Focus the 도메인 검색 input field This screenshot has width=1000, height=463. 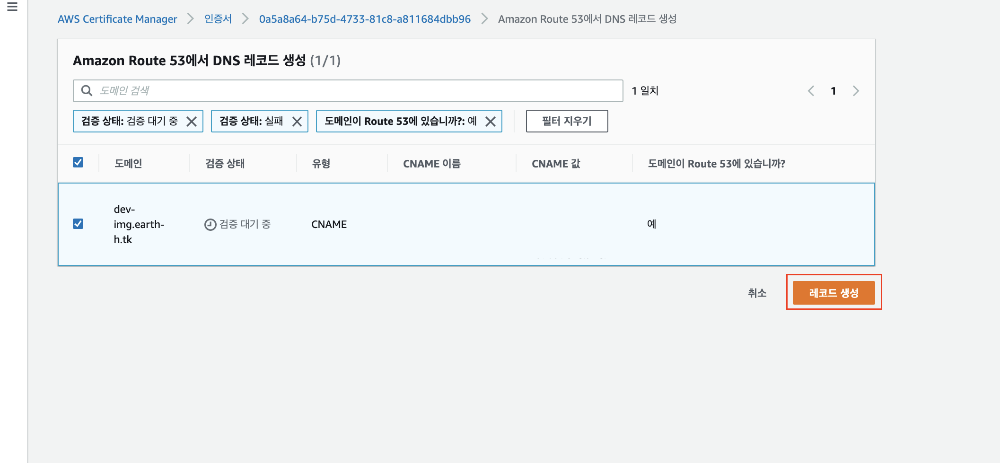pyautogui.click(x=348, y=91)
